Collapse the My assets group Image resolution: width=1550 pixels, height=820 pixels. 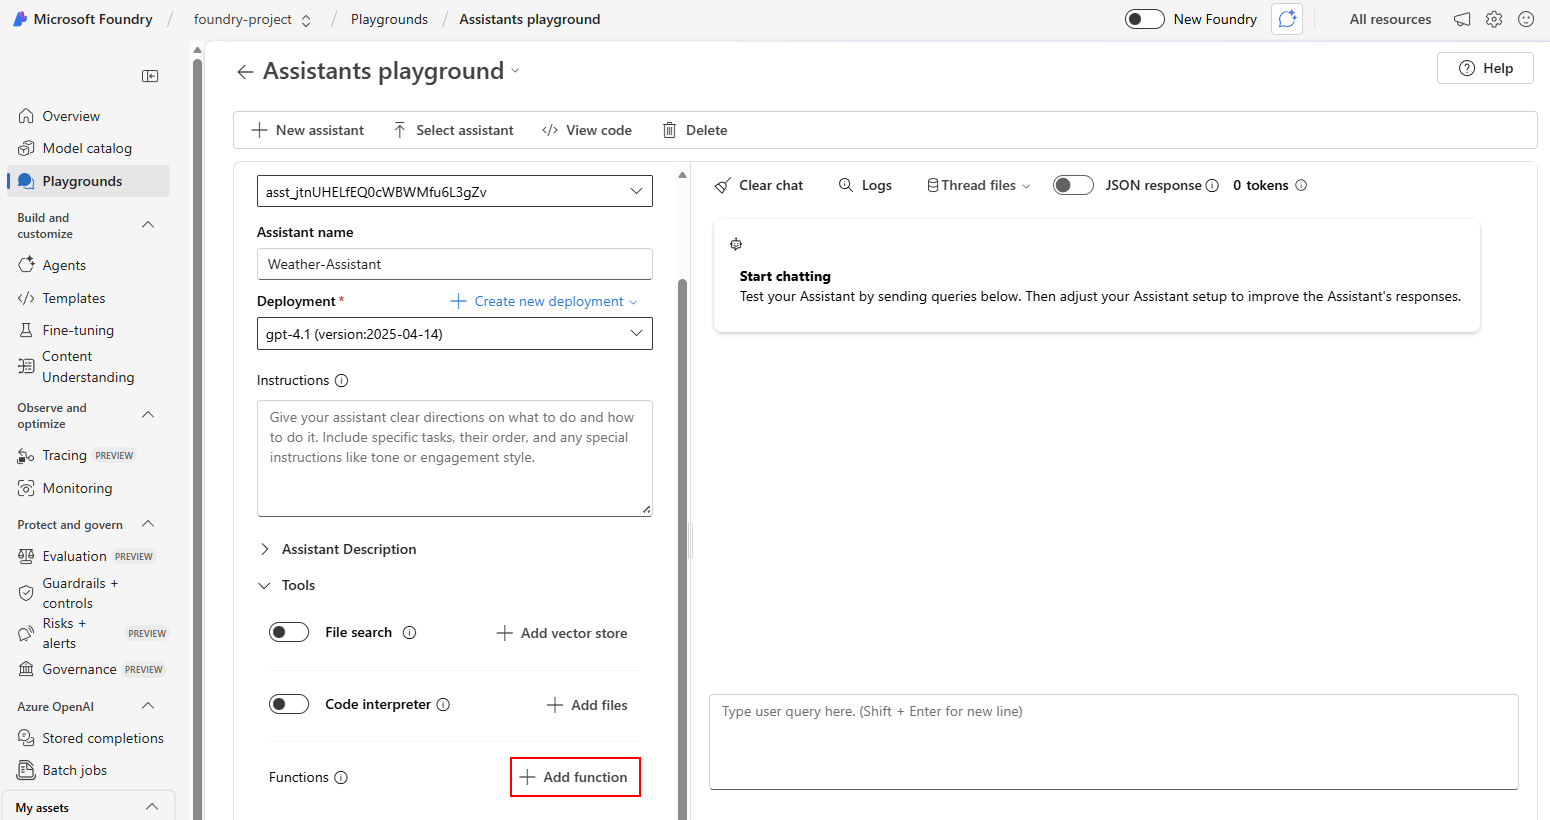pos(152,807)
